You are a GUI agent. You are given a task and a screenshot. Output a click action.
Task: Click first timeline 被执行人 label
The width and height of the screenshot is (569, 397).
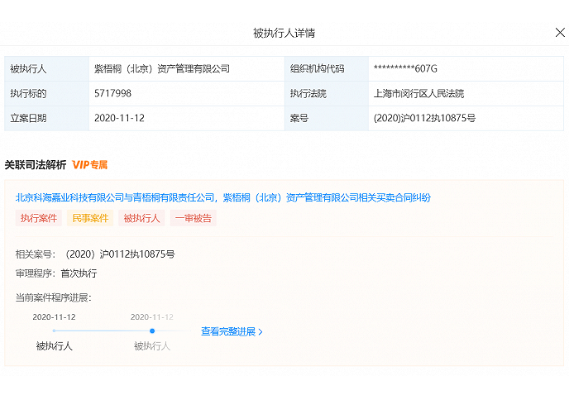point(54,346)
